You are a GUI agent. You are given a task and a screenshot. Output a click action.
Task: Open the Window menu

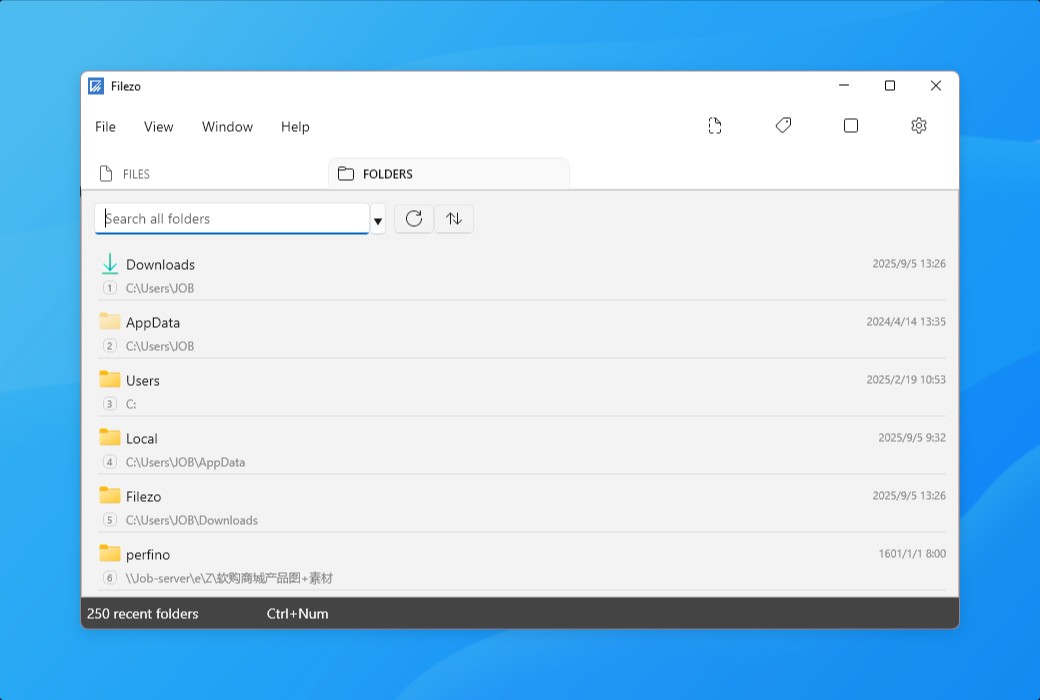point(228,127)
